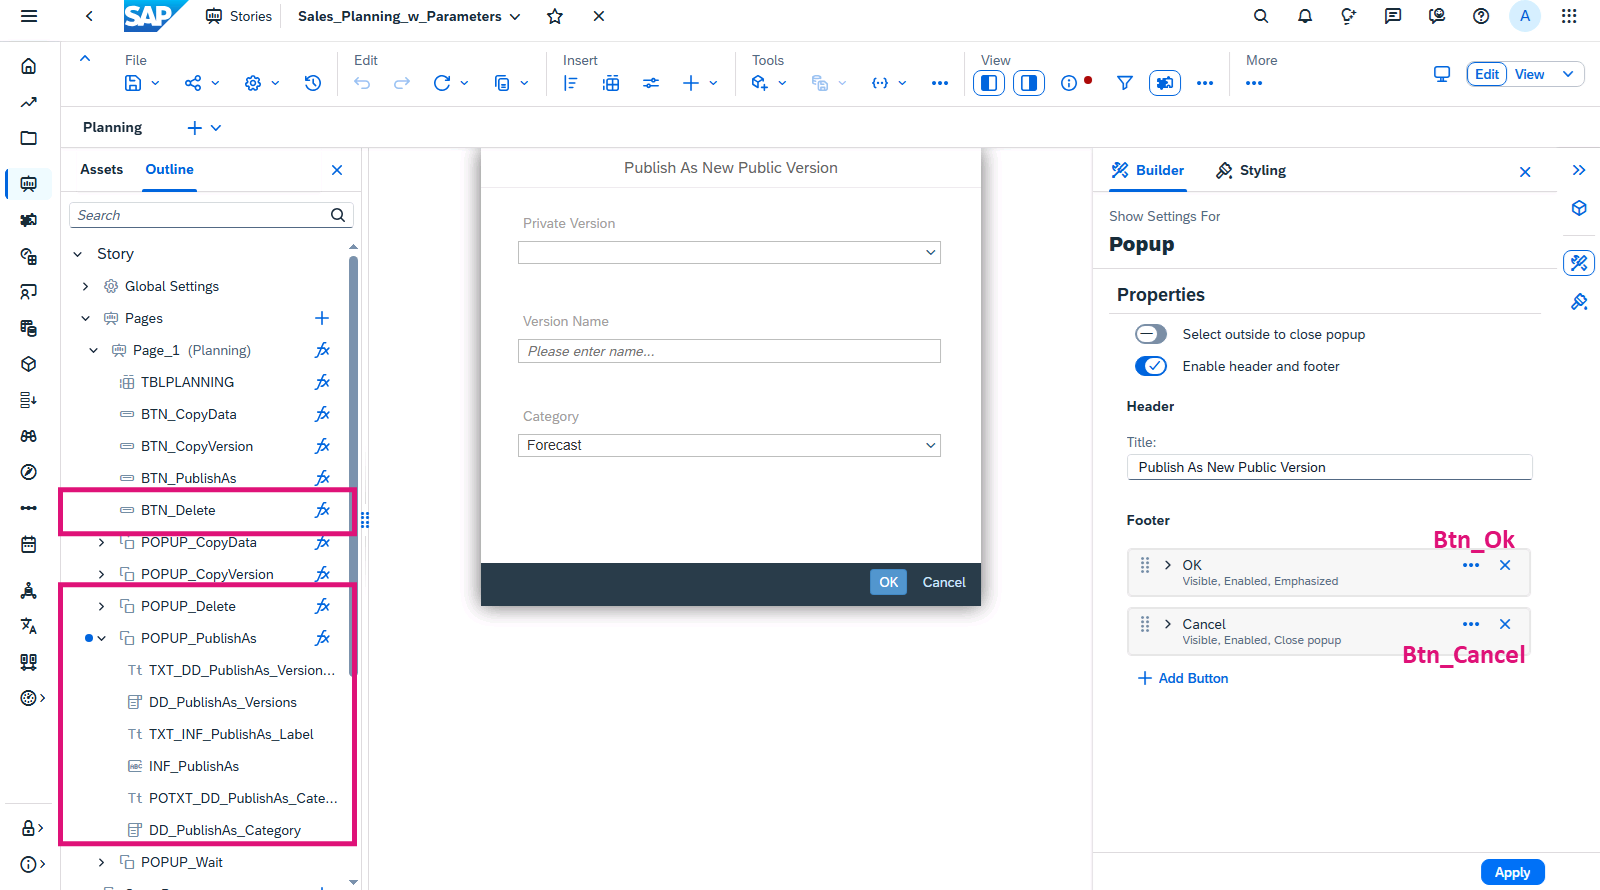Image resolution: width=1600 pixels, height=890 pixels.
Task: Click the user avatar A
Action: (x=1525, y=16)
